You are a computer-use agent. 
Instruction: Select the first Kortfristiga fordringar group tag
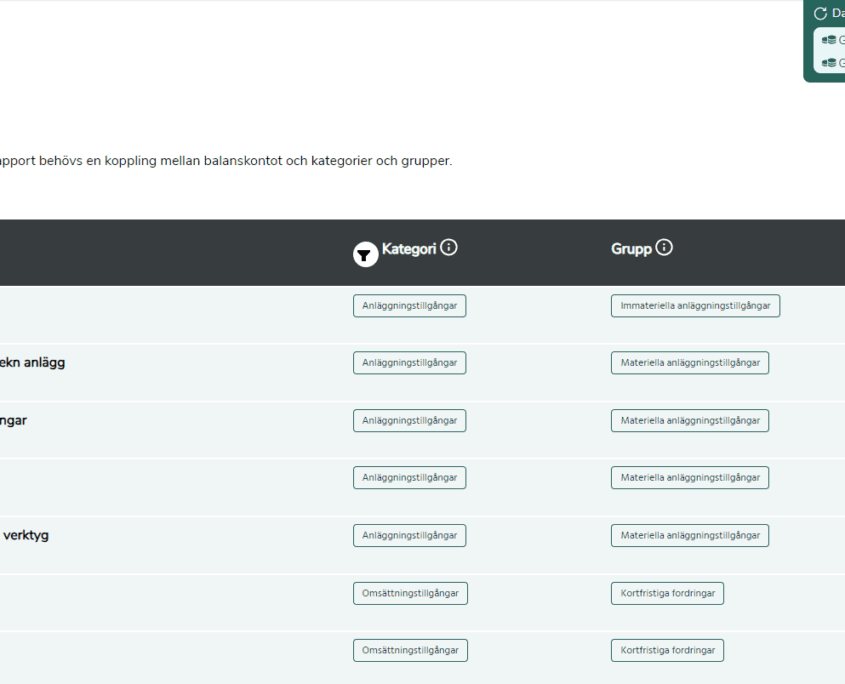(x=667, y=593)
